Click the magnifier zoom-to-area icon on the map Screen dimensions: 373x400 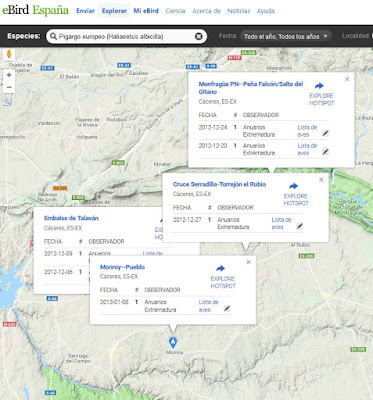[8, 101]
